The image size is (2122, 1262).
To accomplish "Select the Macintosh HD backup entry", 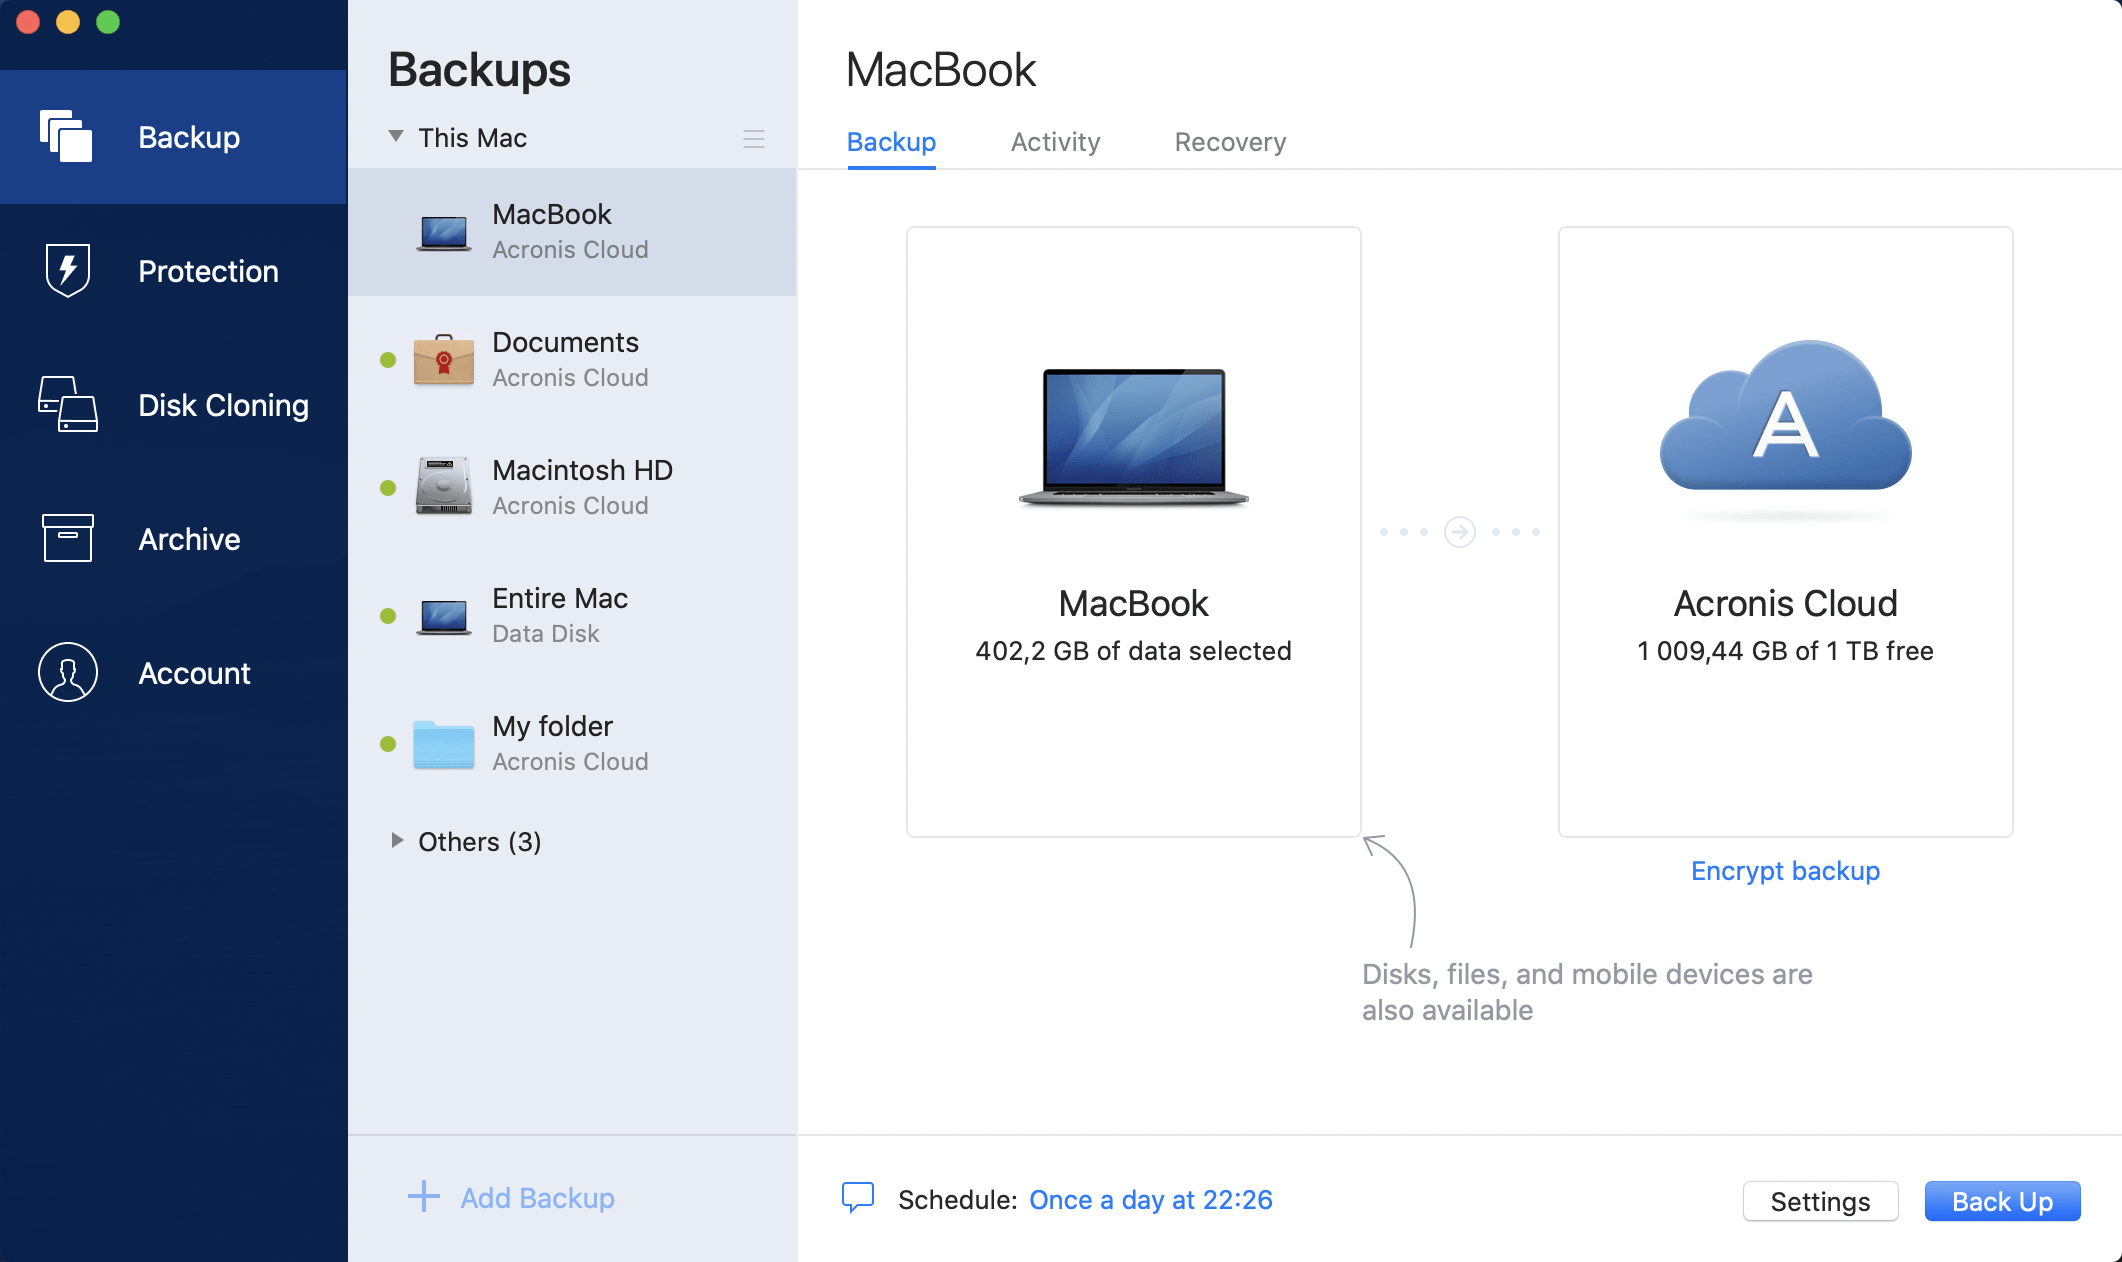I will coord(580,486).
